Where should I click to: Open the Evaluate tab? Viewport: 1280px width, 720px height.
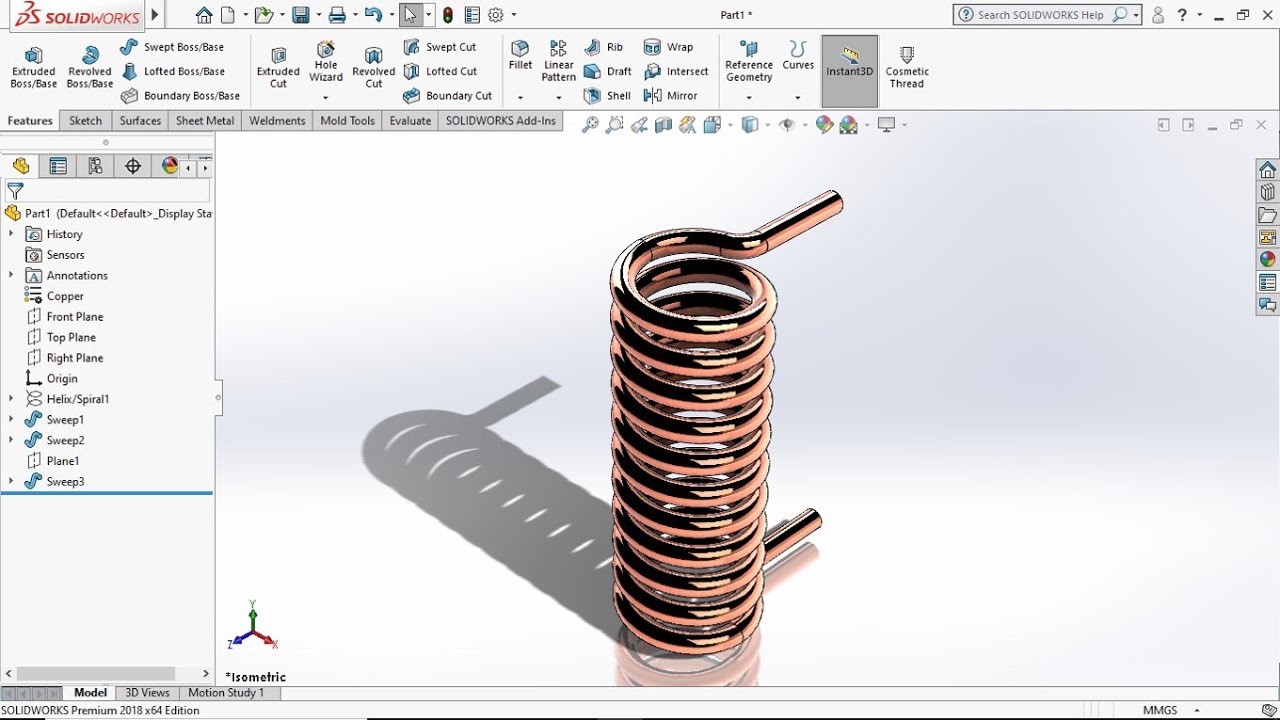[410, 121]
